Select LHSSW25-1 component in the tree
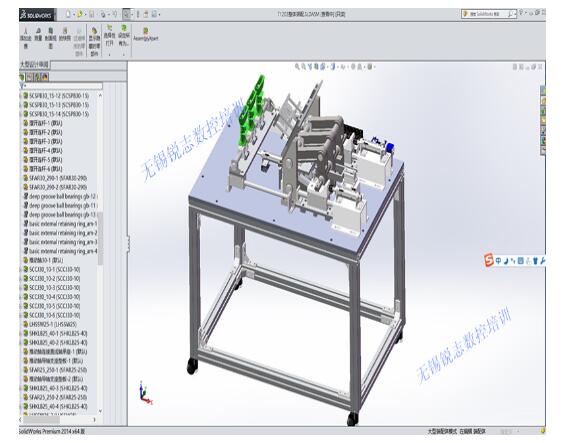 tap(53, 324)
